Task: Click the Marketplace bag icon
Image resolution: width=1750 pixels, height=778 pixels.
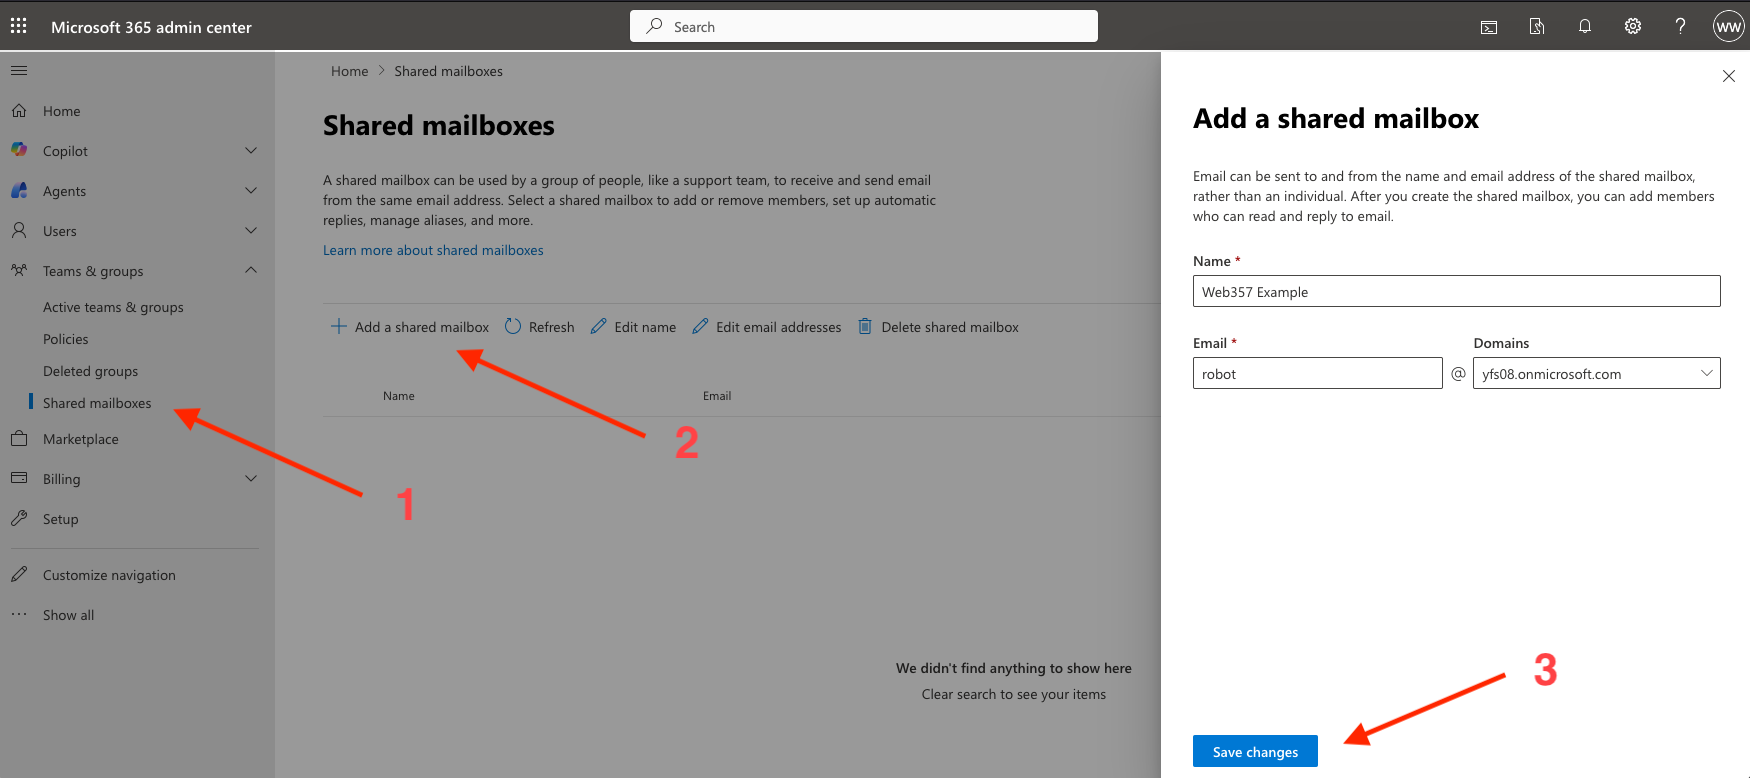Action: coord(19,439)
